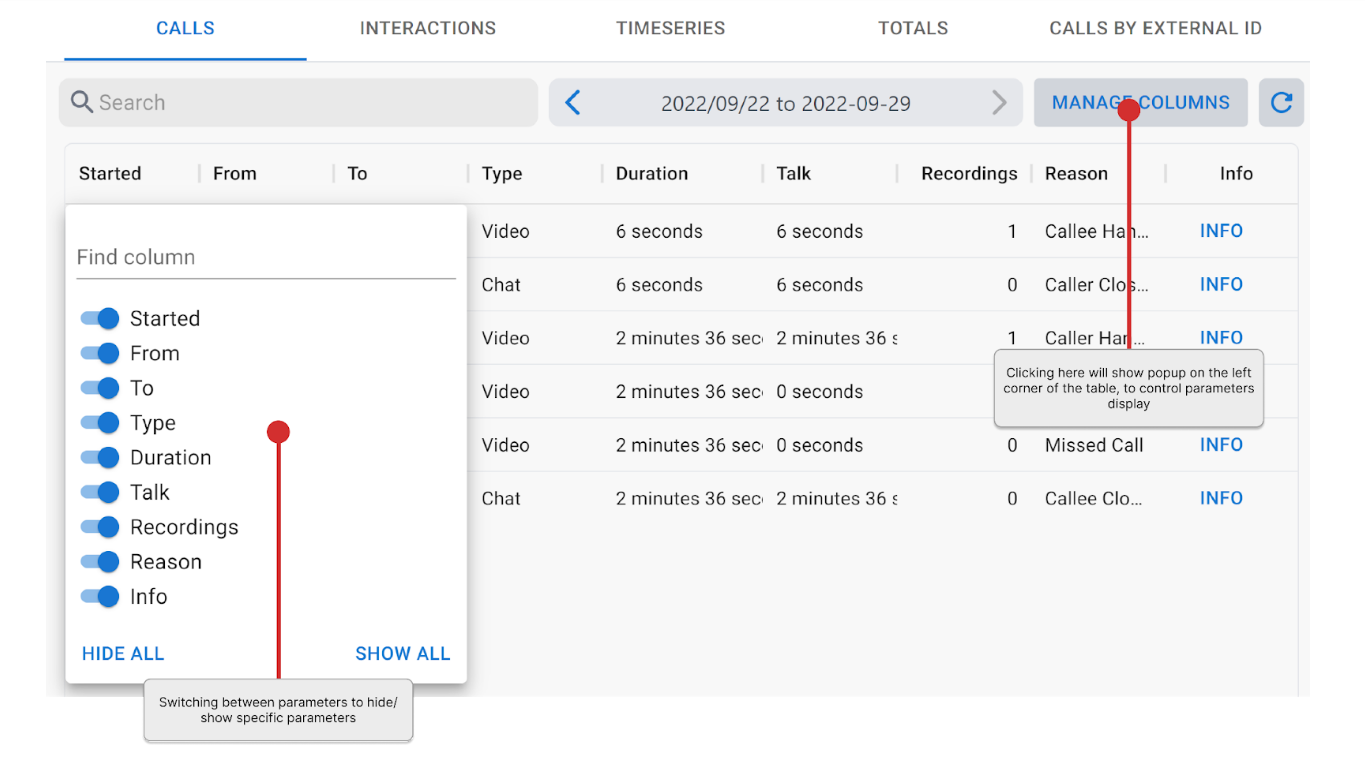
Task: Click the Hide All button
Action: 123,654
